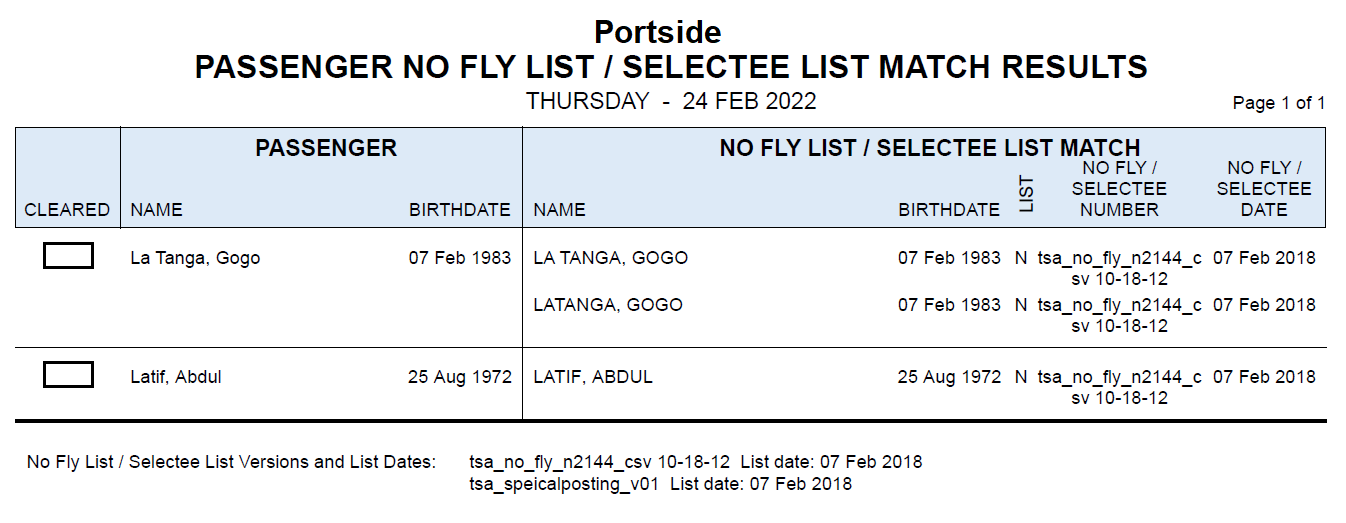Viewport: 1346px width, 523px height.
Task: Click the Page 1 of 1 indicator
Action: [1279, 103]
